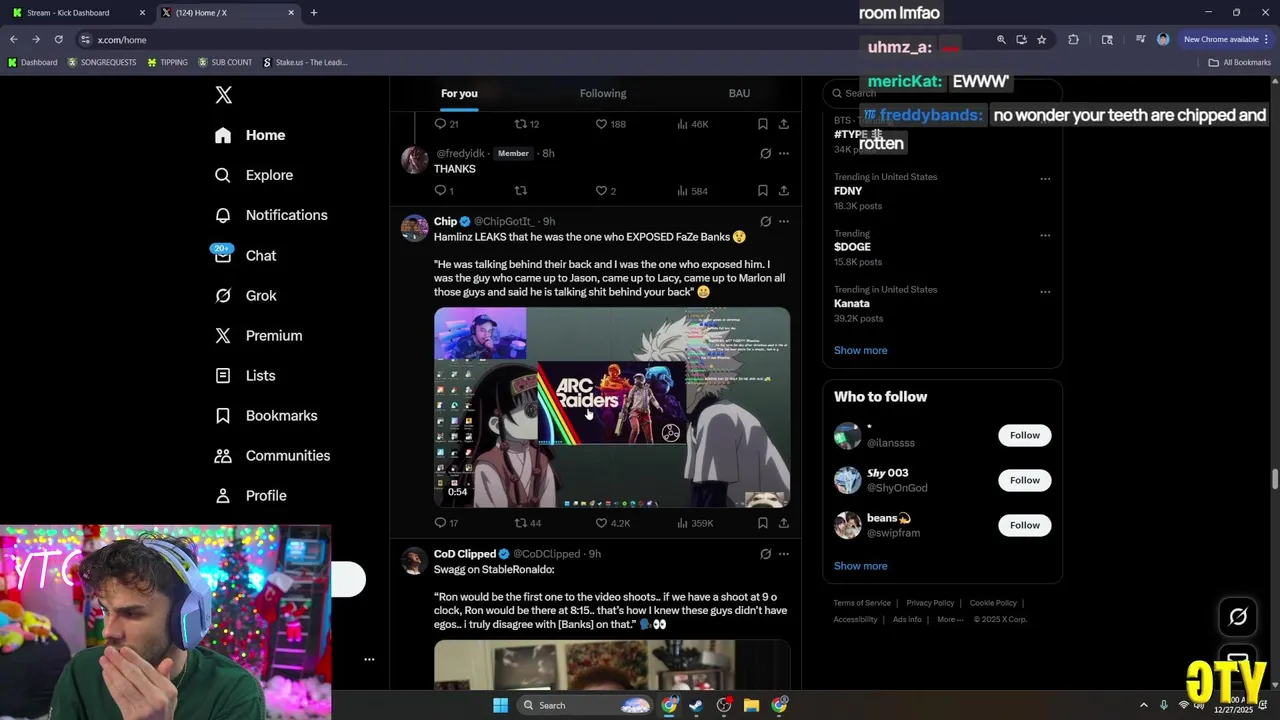Screen dimensions: 1280x720
Task: Share Chip's Hamlinz post
Action: (x=784, y=523)
